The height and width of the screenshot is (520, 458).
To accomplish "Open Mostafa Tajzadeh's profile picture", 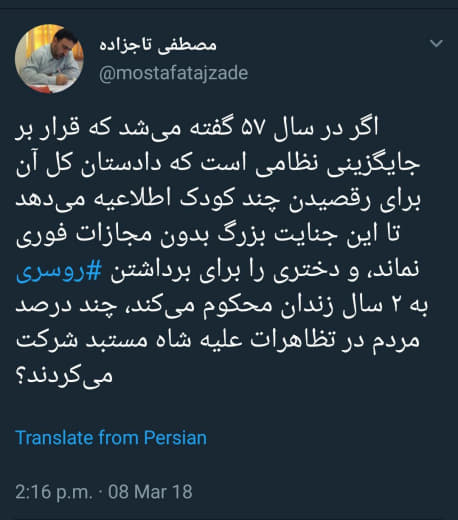I will (x=49, y=58).
